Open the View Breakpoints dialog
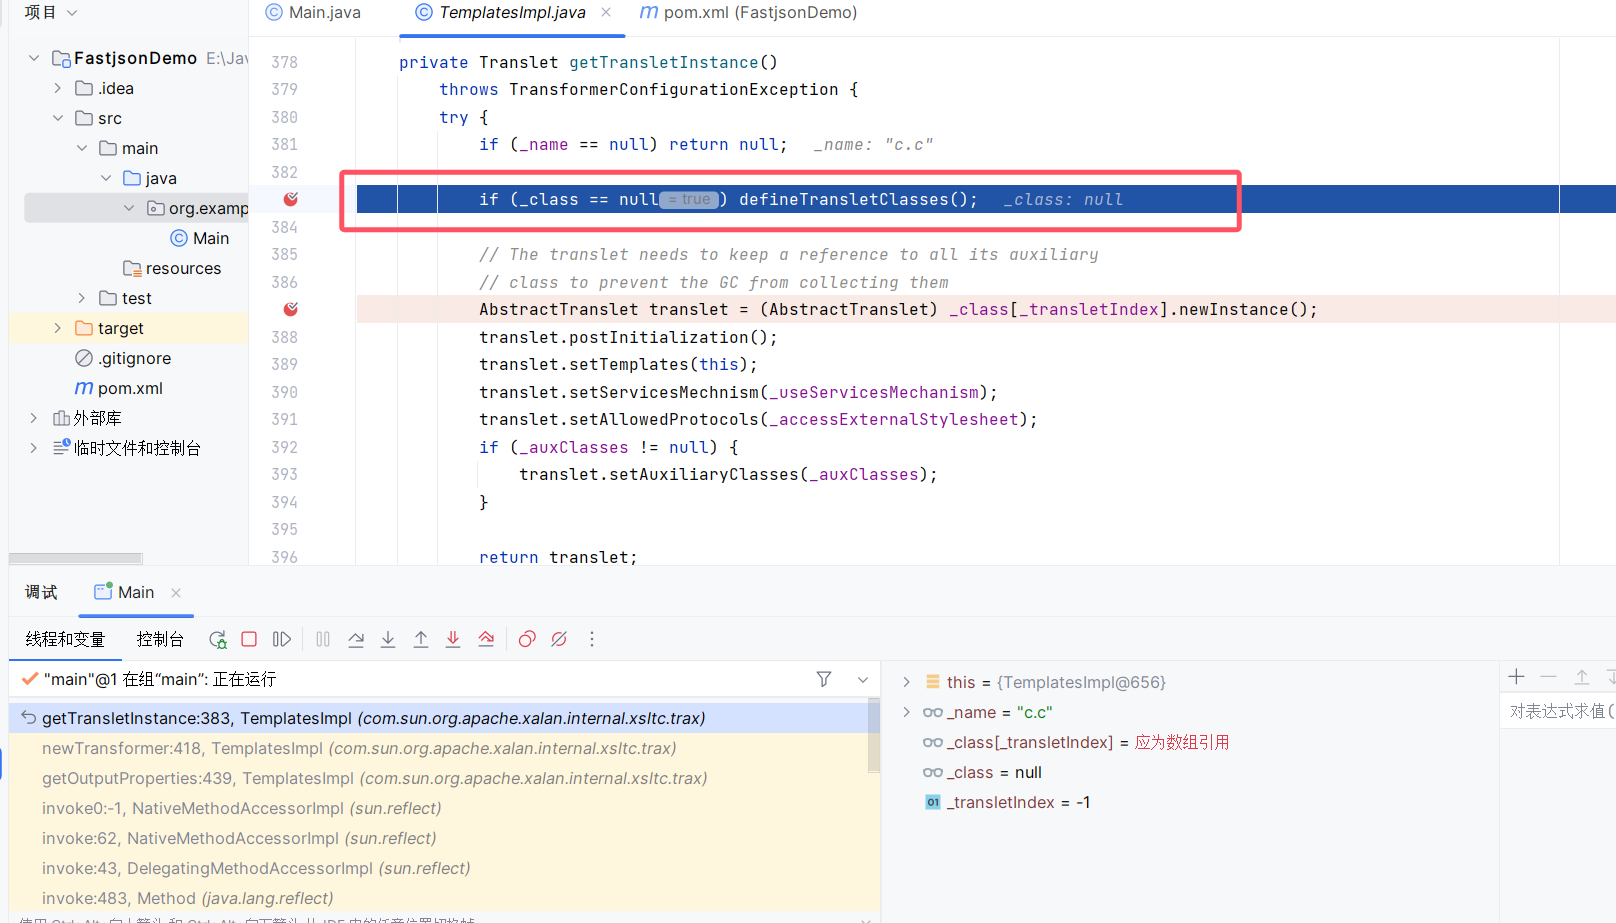1616x923 pixels. (527, 639)
